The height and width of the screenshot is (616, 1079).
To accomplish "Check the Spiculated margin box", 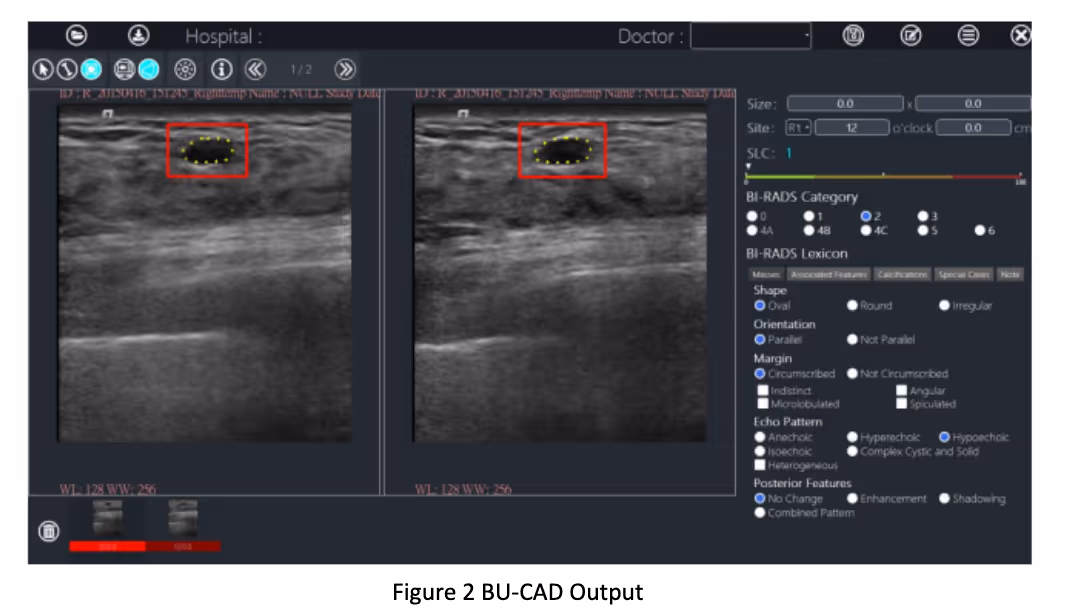I will click(x=901, y=404).
